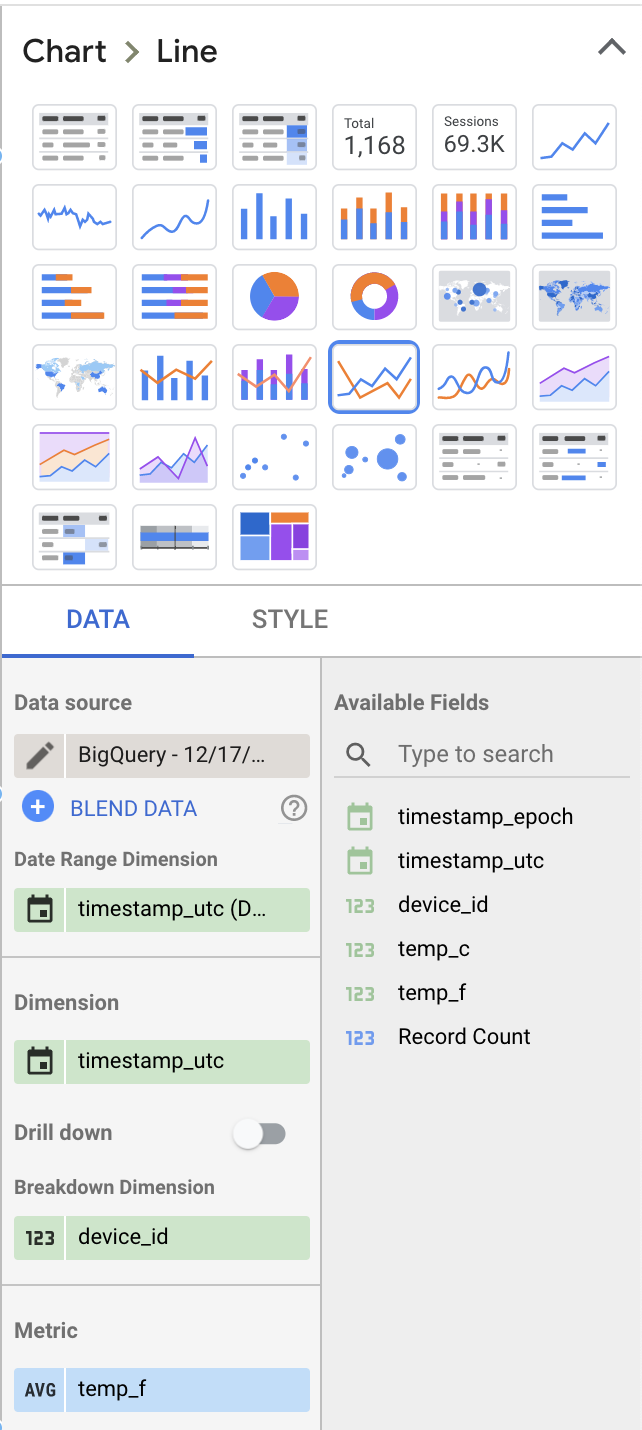Open the AVG aggregation for temp_f
Screen dimensions: 642x1430
[x=40, y=1389]
